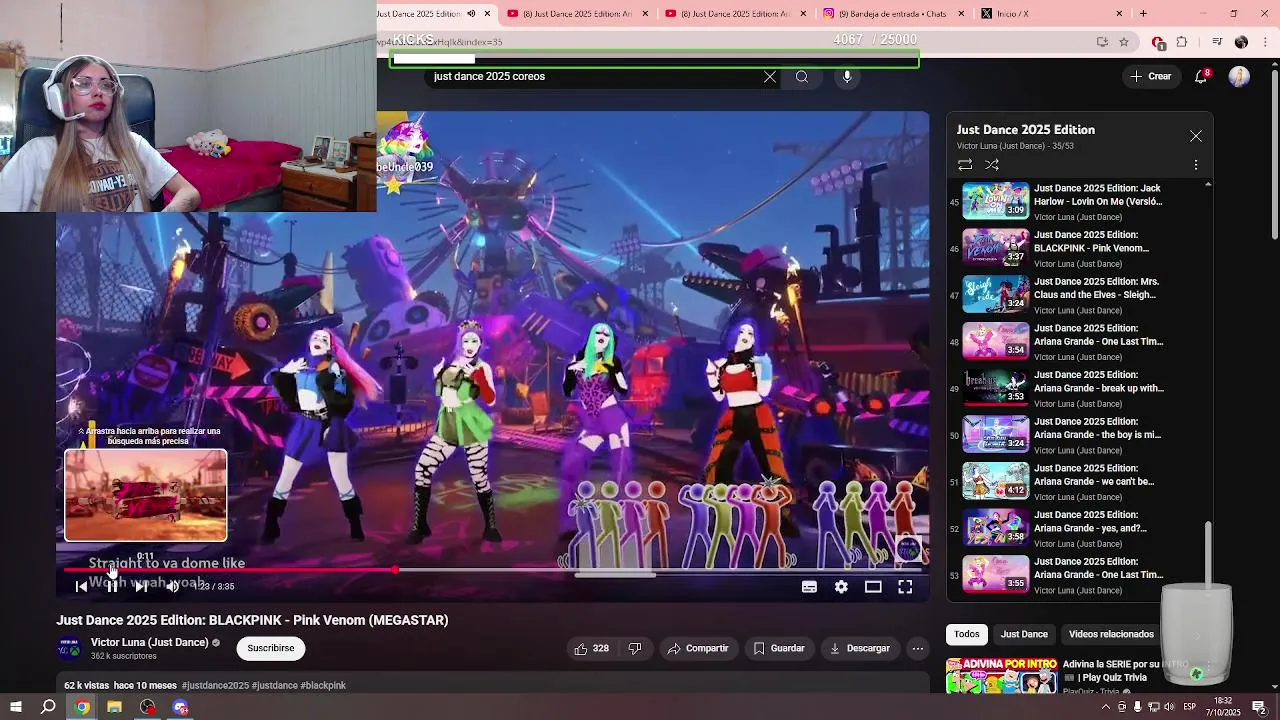
Task: Enter fullscreen on the video
Action: click(x=905, y=587)
